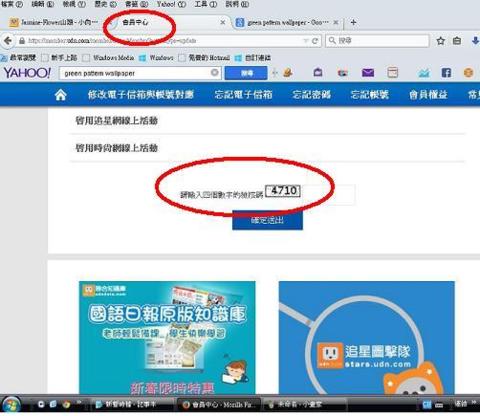480x416 pixels.
Task: Click the blue submit button below captcha
Action: coord(267,220)
